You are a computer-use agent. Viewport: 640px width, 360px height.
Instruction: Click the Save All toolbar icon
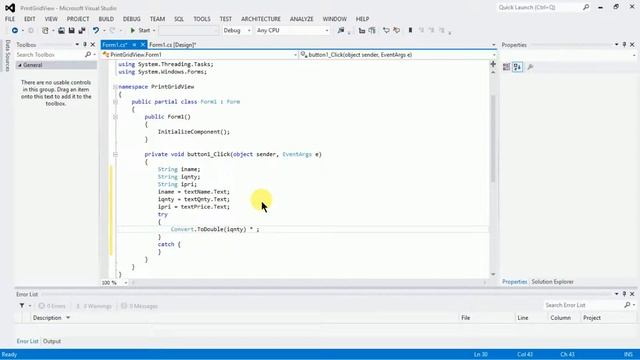coord(82,31)
